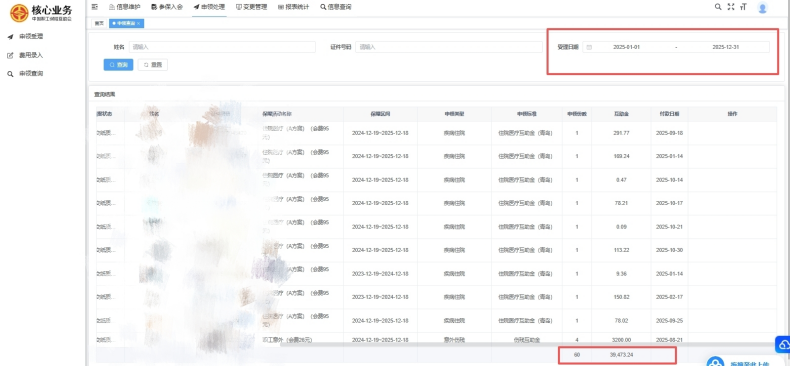Click start date 2025-01-01

(x=626, y=47)
